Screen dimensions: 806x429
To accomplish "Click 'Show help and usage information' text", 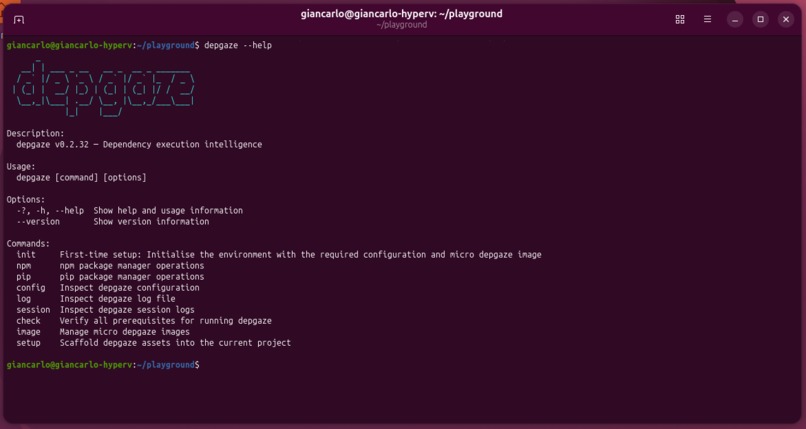I will (x=168, y=210).
